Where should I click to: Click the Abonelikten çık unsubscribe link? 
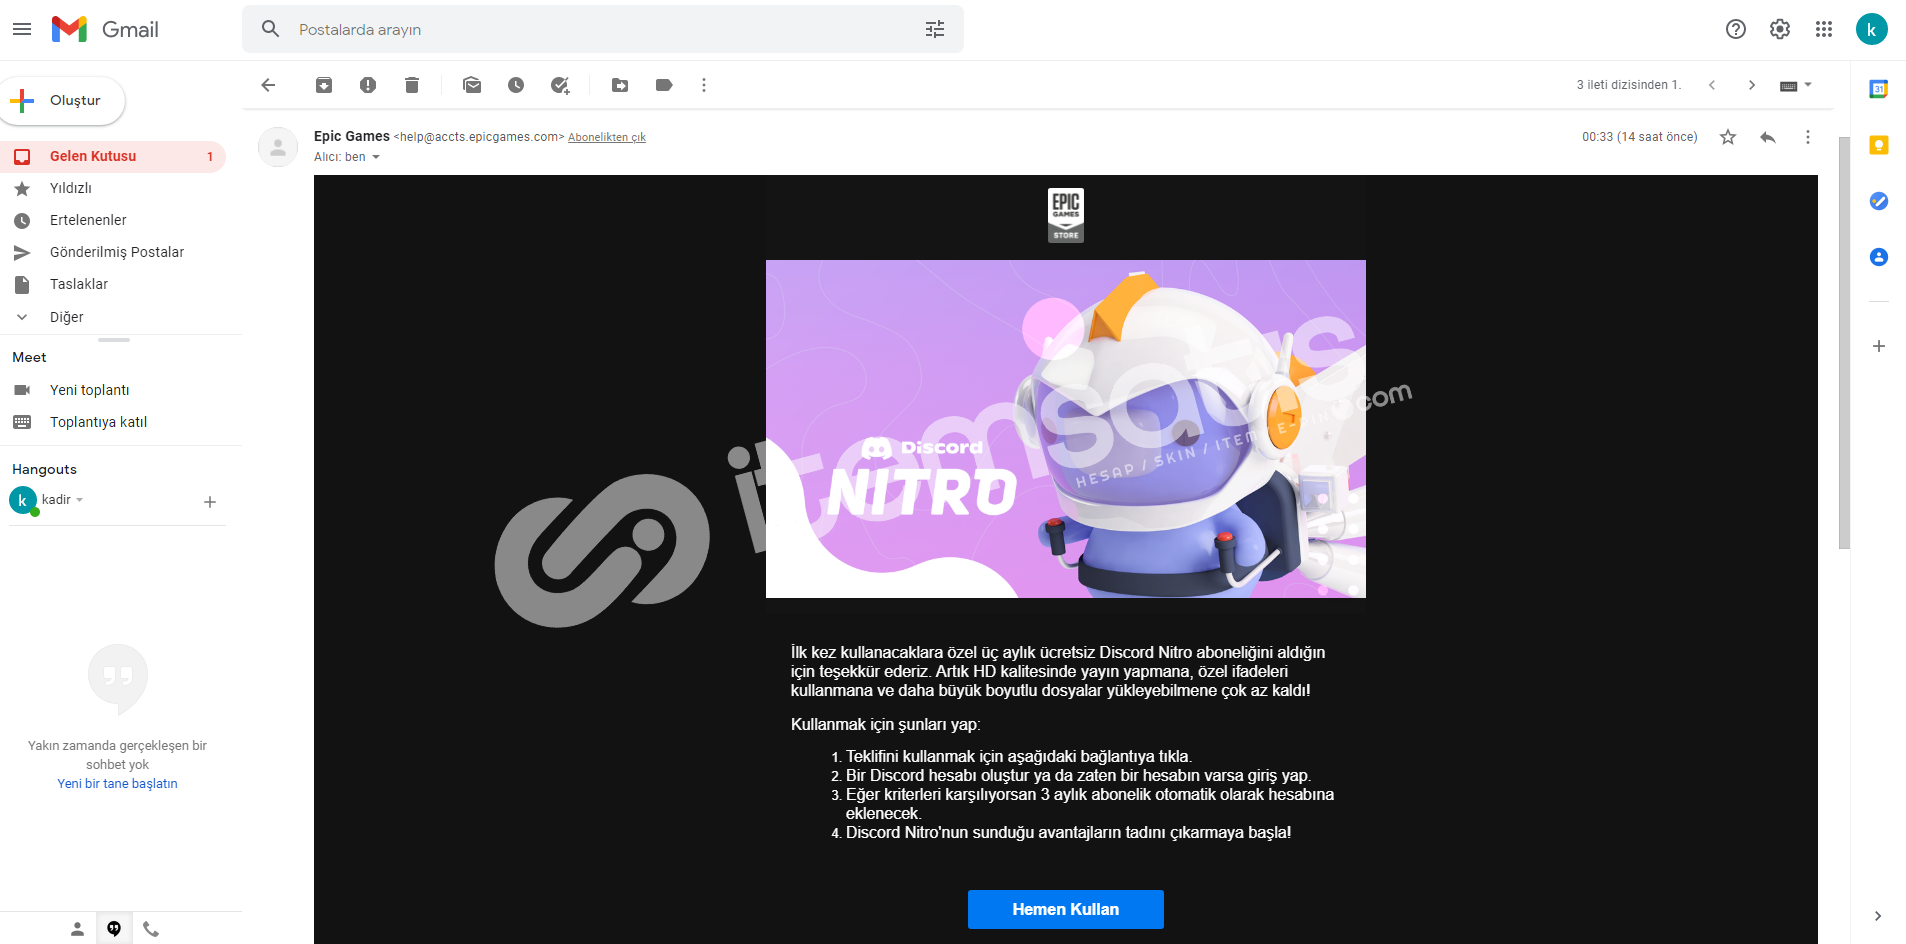pyautogui.click(x=607, y=138)
